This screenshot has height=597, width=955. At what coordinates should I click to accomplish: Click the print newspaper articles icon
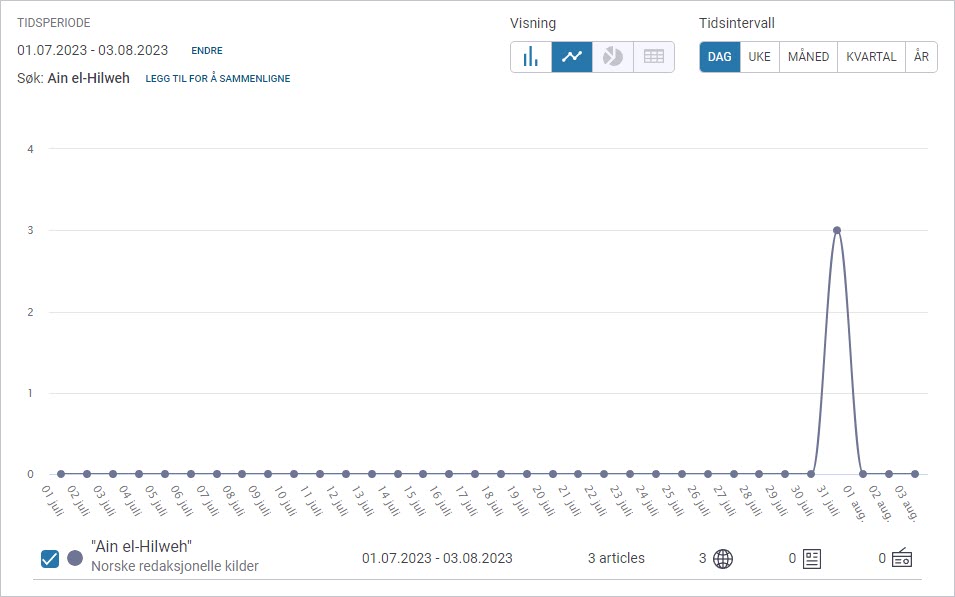[x=812, y=559]
